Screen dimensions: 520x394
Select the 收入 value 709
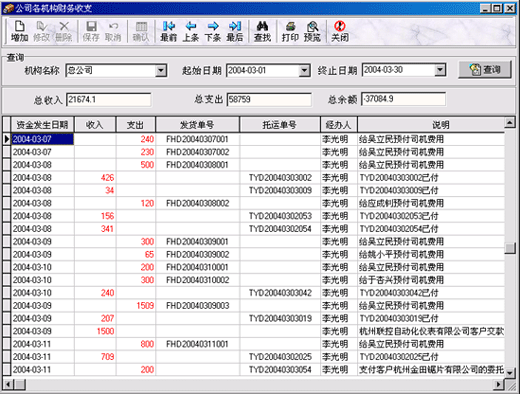95,357
